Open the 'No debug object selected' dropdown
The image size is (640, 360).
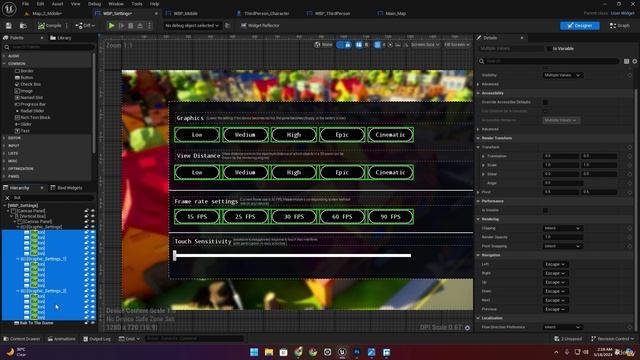tap(192, 26)
